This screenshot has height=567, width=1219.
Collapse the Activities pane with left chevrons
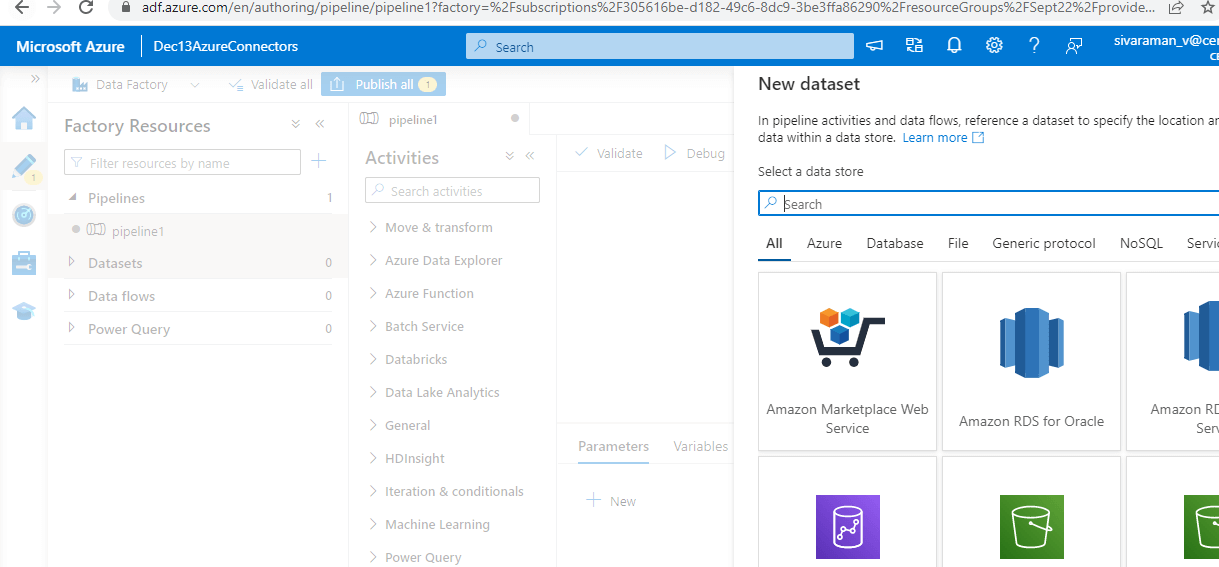click(x=530, y=156)
